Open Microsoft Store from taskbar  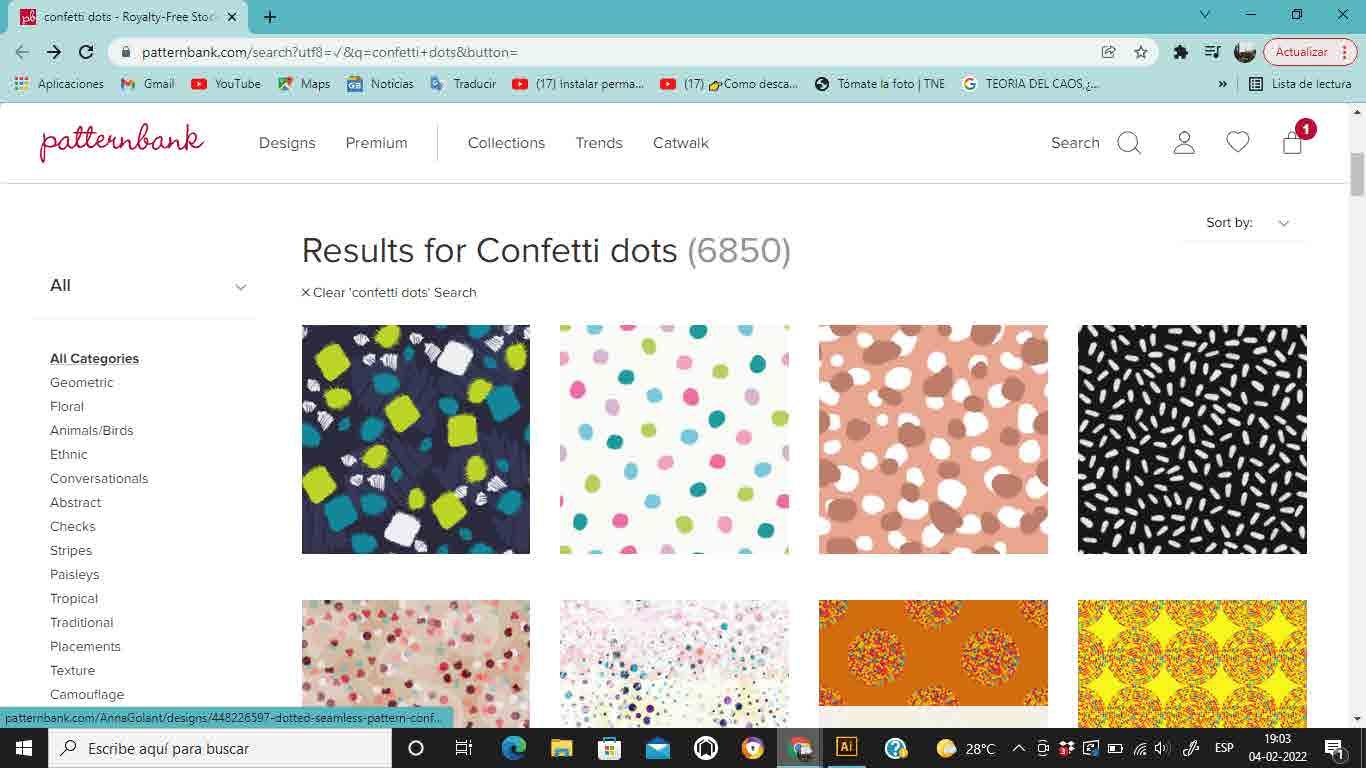[609, 748]
